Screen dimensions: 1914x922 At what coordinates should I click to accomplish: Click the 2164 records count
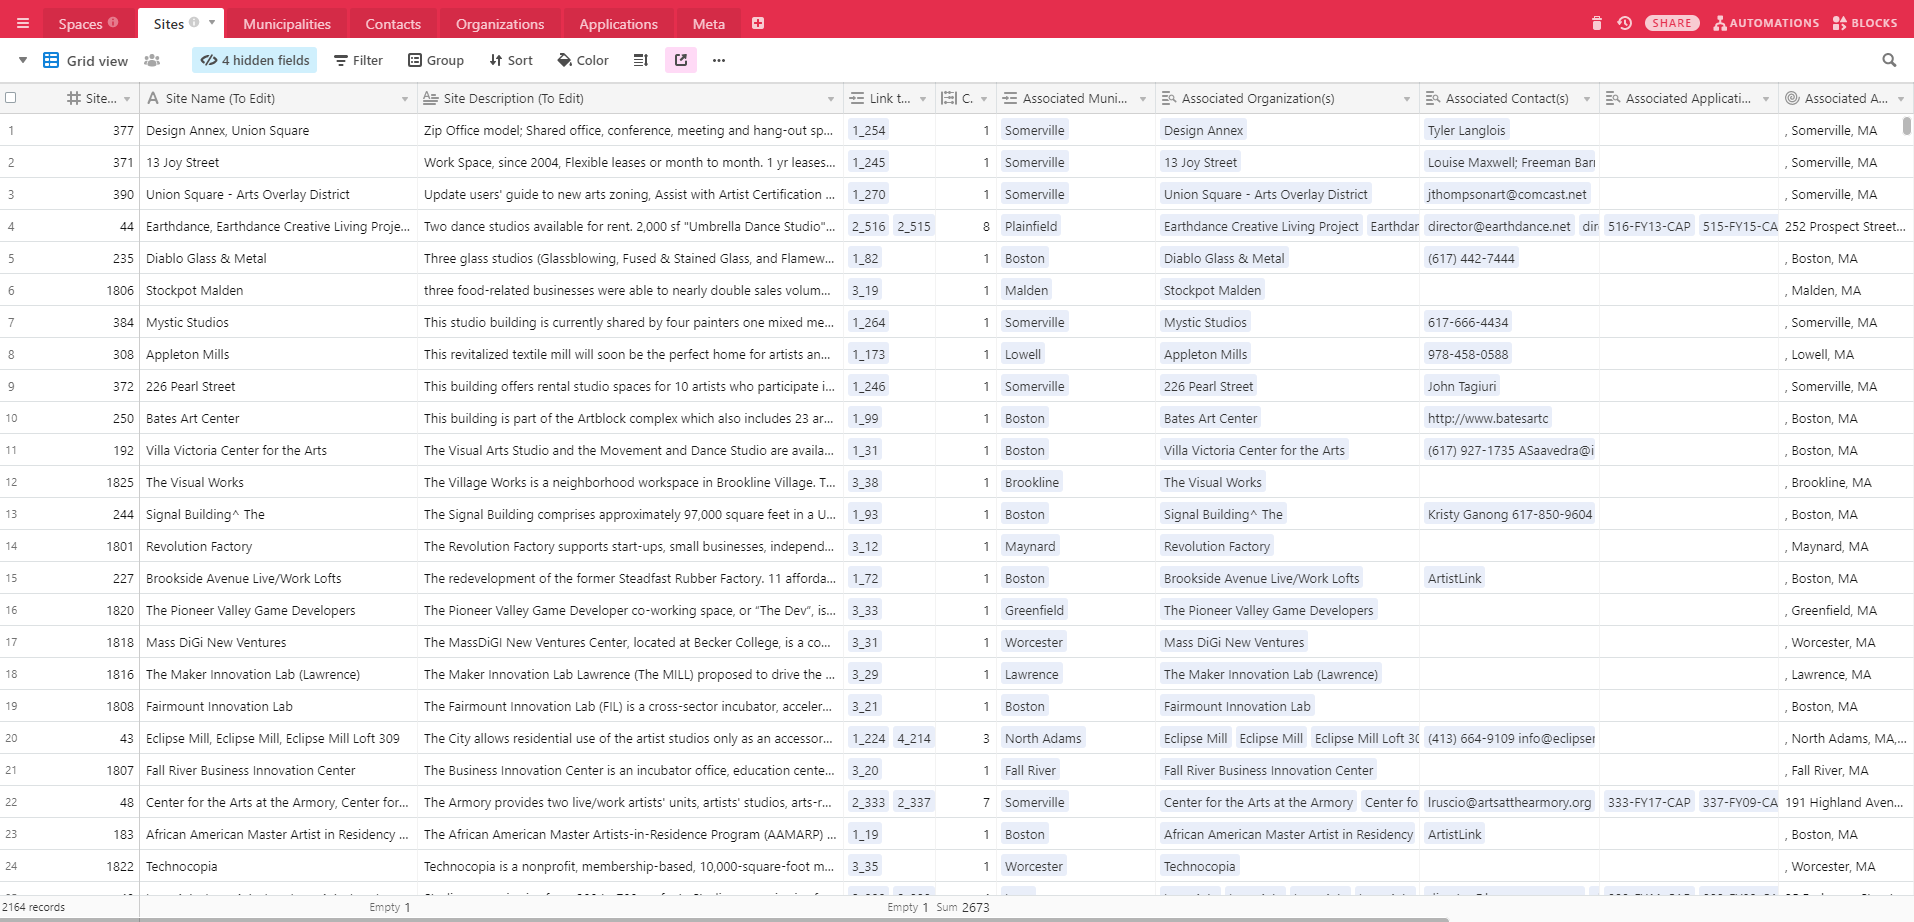point(34,907)
